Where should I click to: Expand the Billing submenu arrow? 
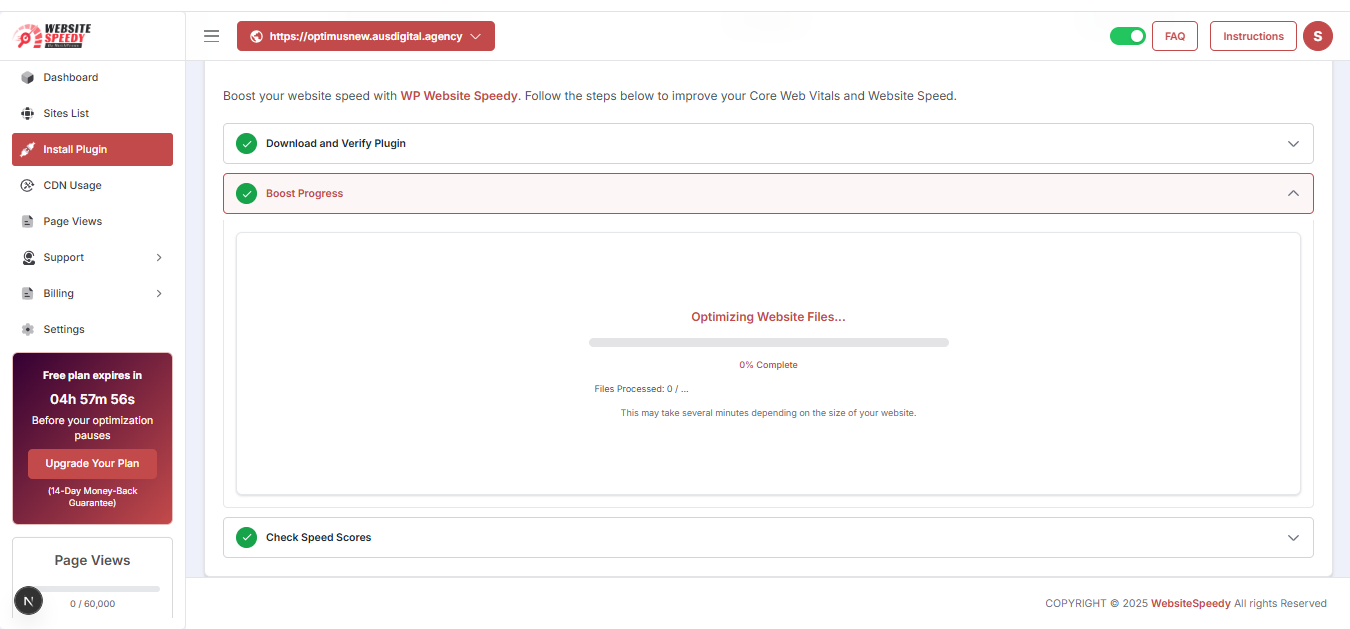159,293
